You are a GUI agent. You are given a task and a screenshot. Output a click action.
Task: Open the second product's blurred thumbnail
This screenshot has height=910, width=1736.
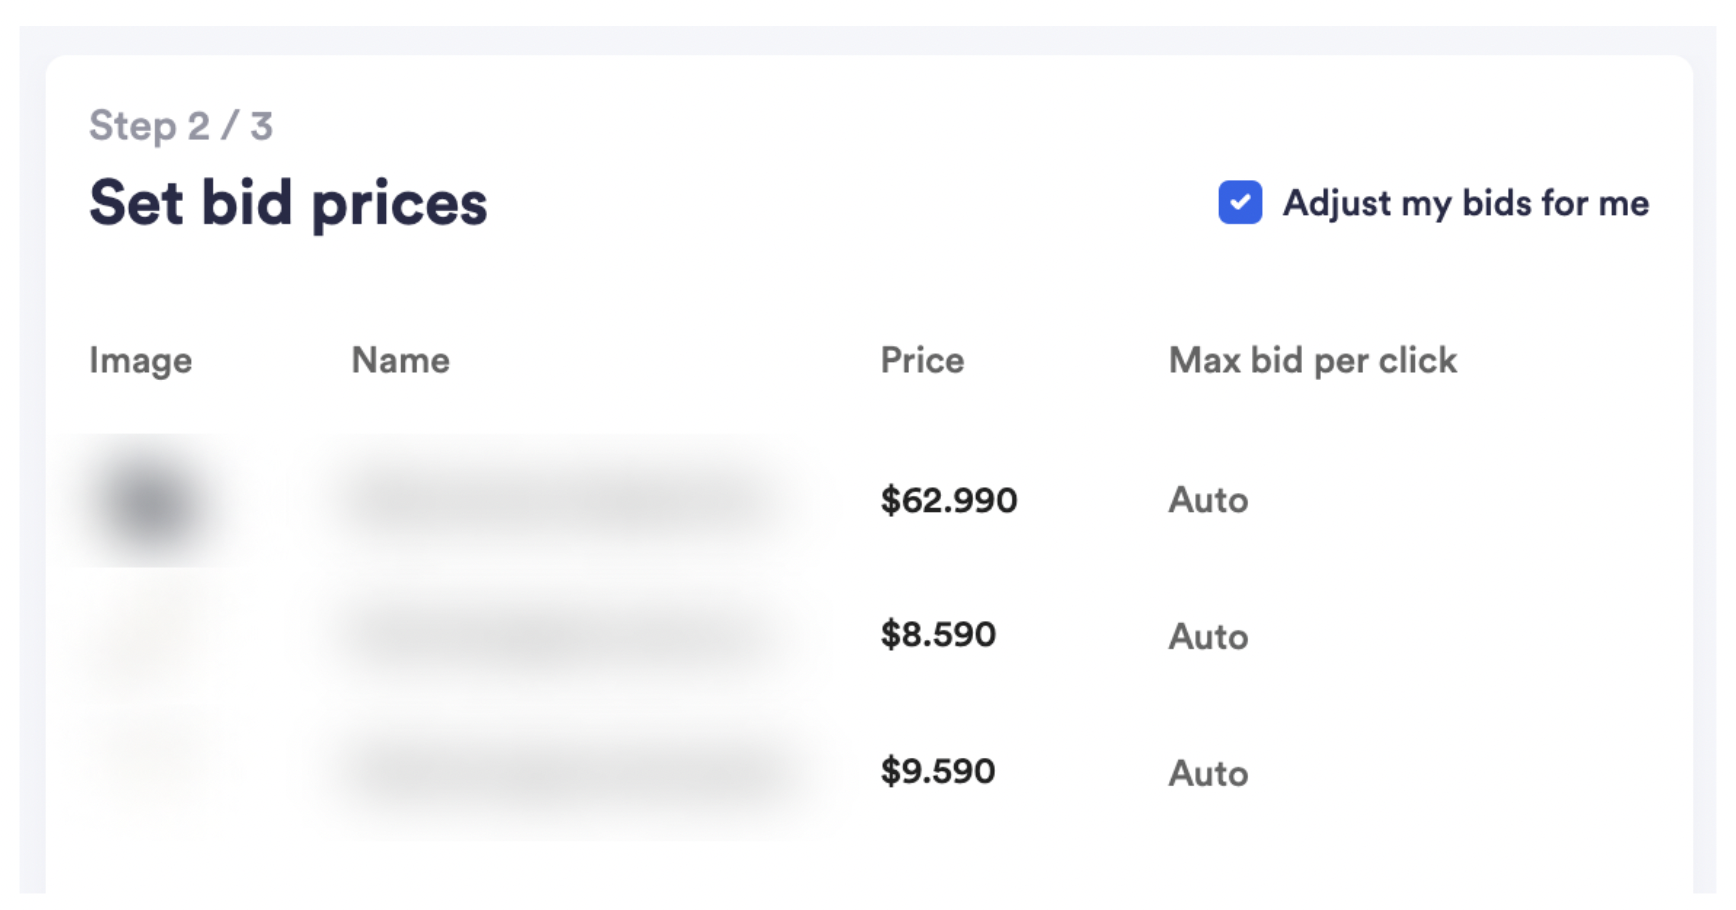[x=140, y=636]
